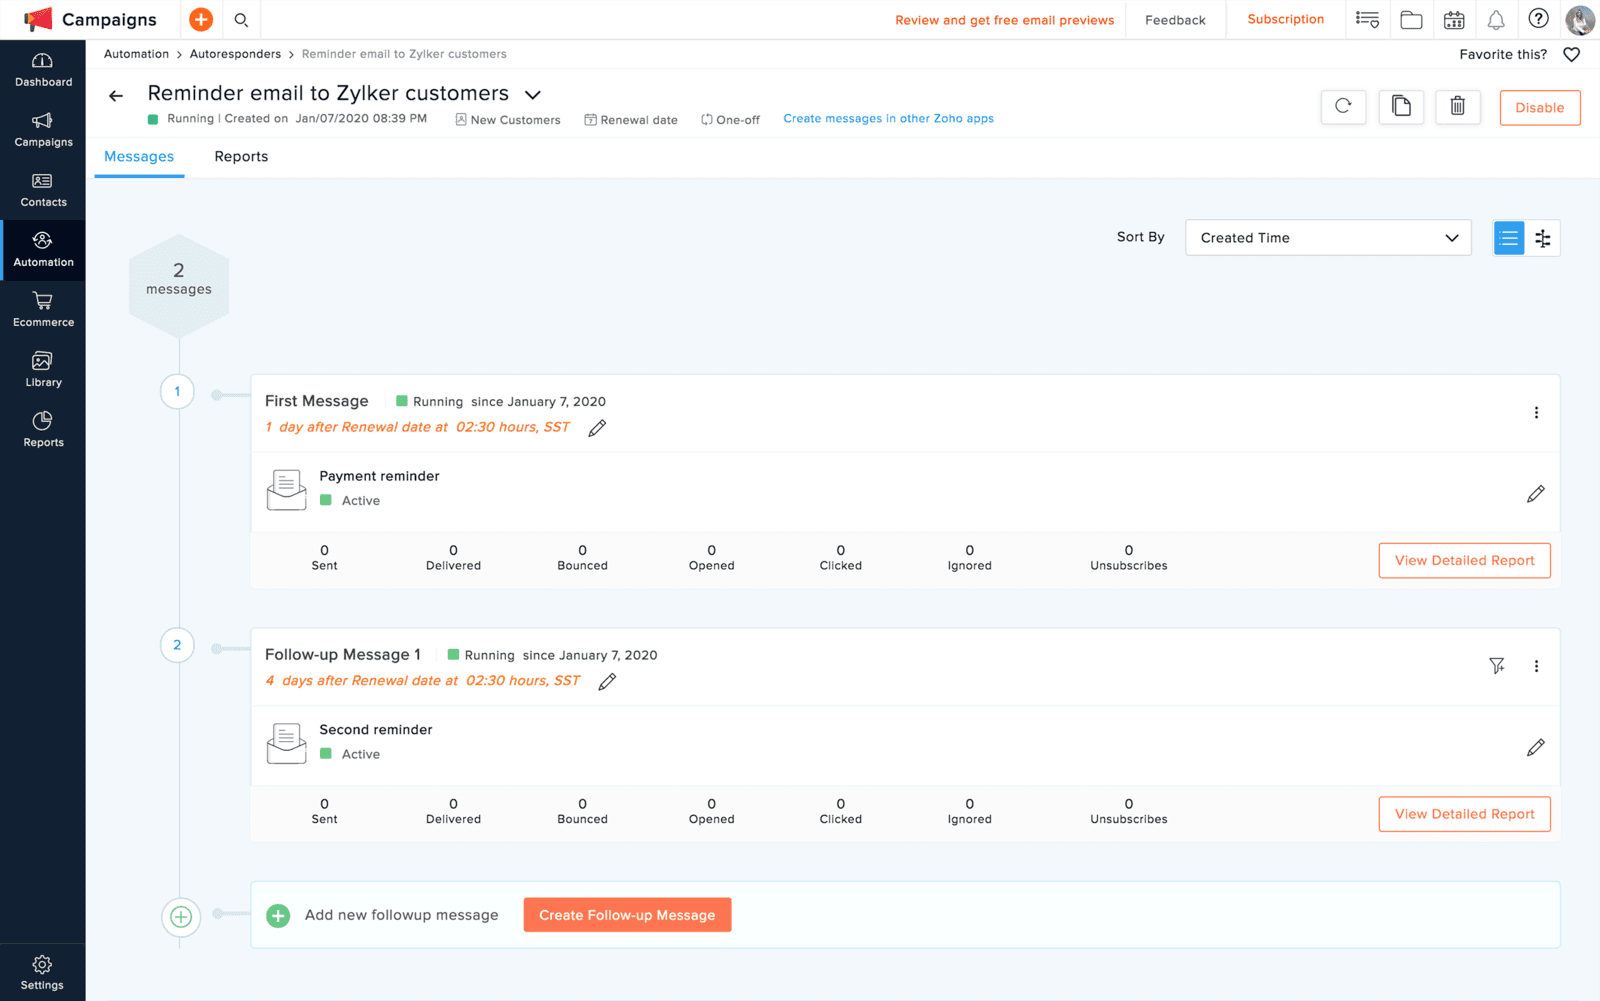This screenshot has height=1001, width=1600.
Task: Click Create messages in other Zoho apps
Action: coord(888,118)
